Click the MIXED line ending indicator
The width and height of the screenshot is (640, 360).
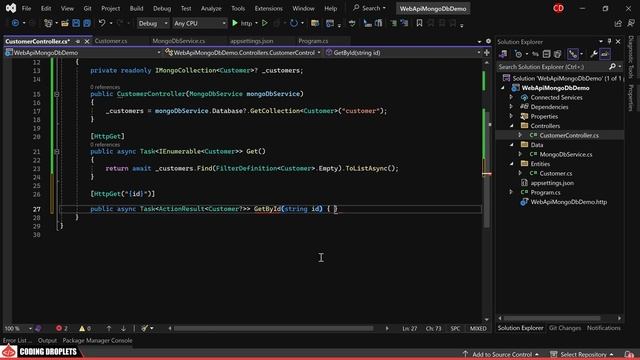coord(478,328)
